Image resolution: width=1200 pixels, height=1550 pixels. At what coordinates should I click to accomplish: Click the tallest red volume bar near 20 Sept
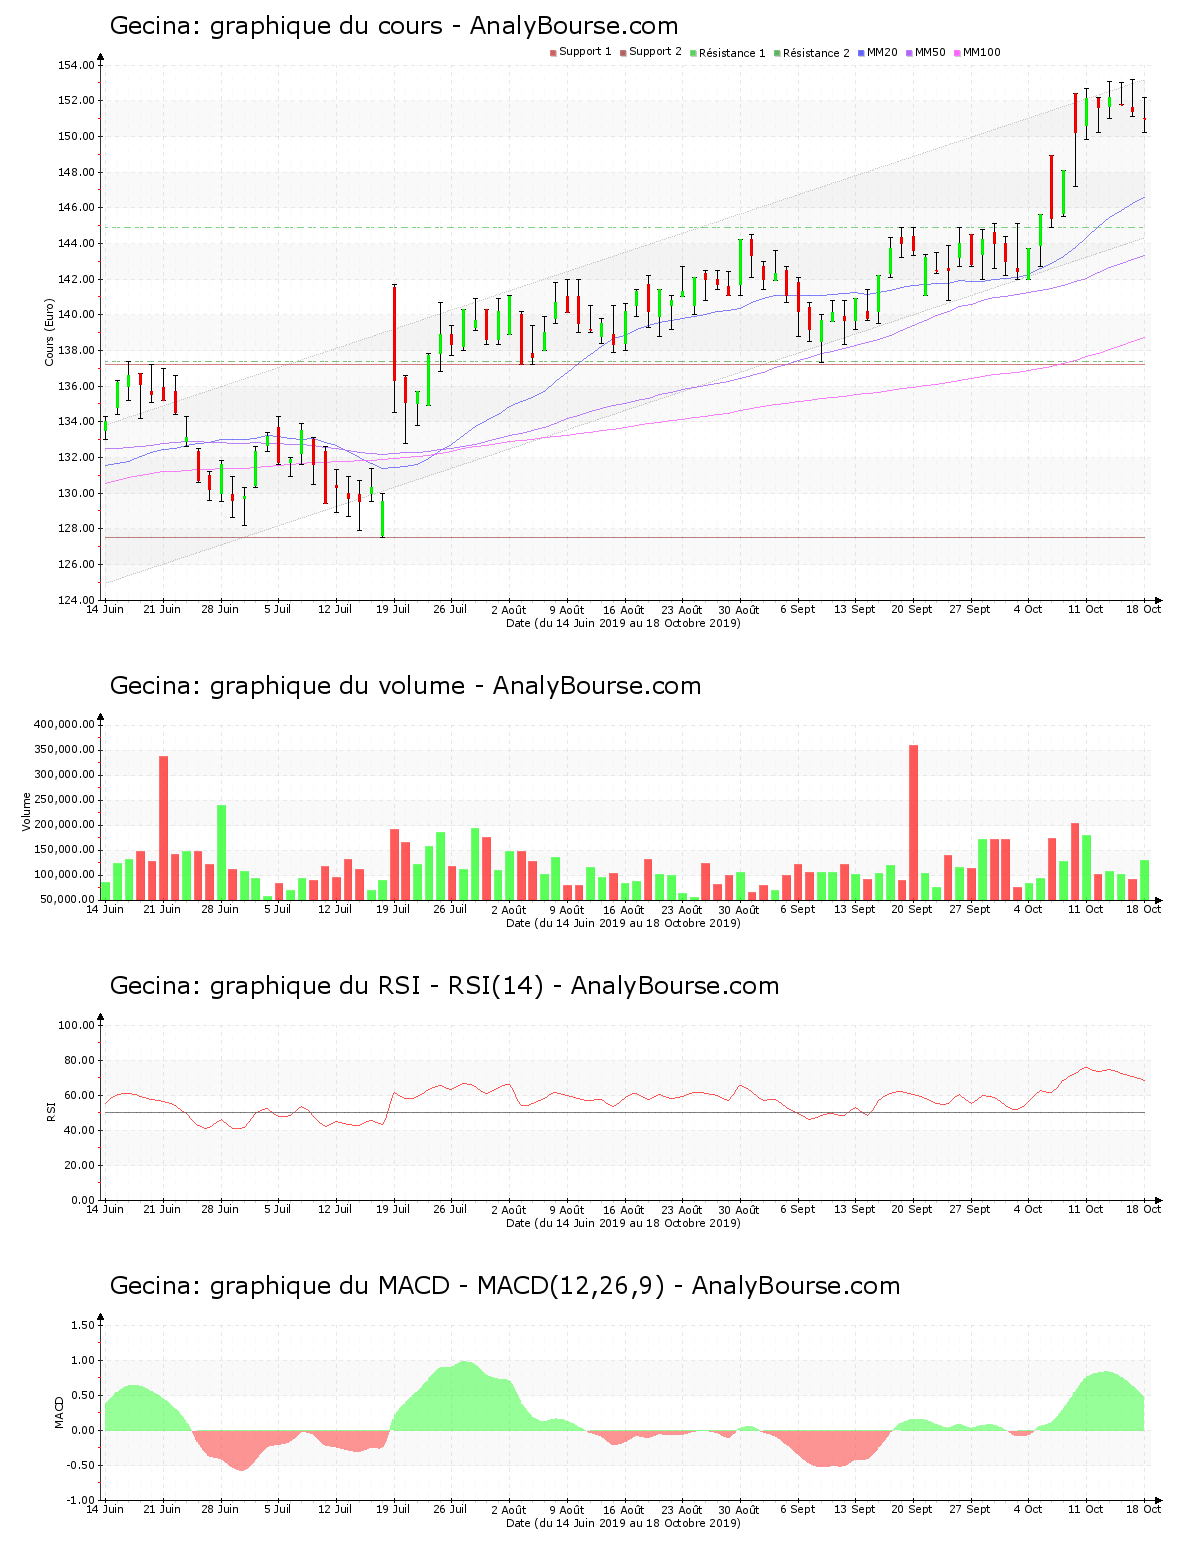coord(913,822)
